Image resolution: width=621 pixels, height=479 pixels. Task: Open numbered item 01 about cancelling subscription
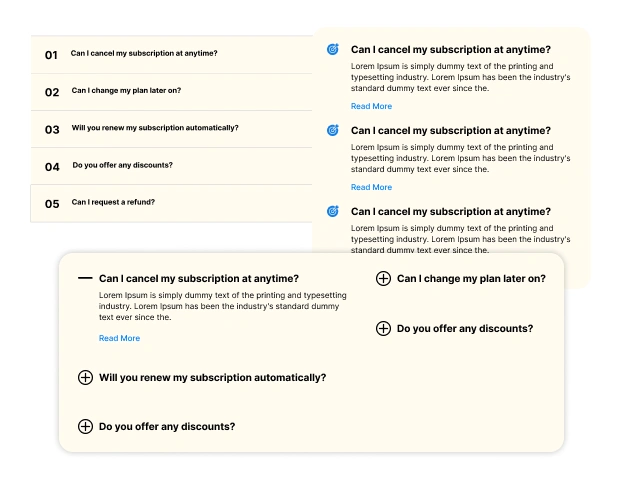point(144,54)
